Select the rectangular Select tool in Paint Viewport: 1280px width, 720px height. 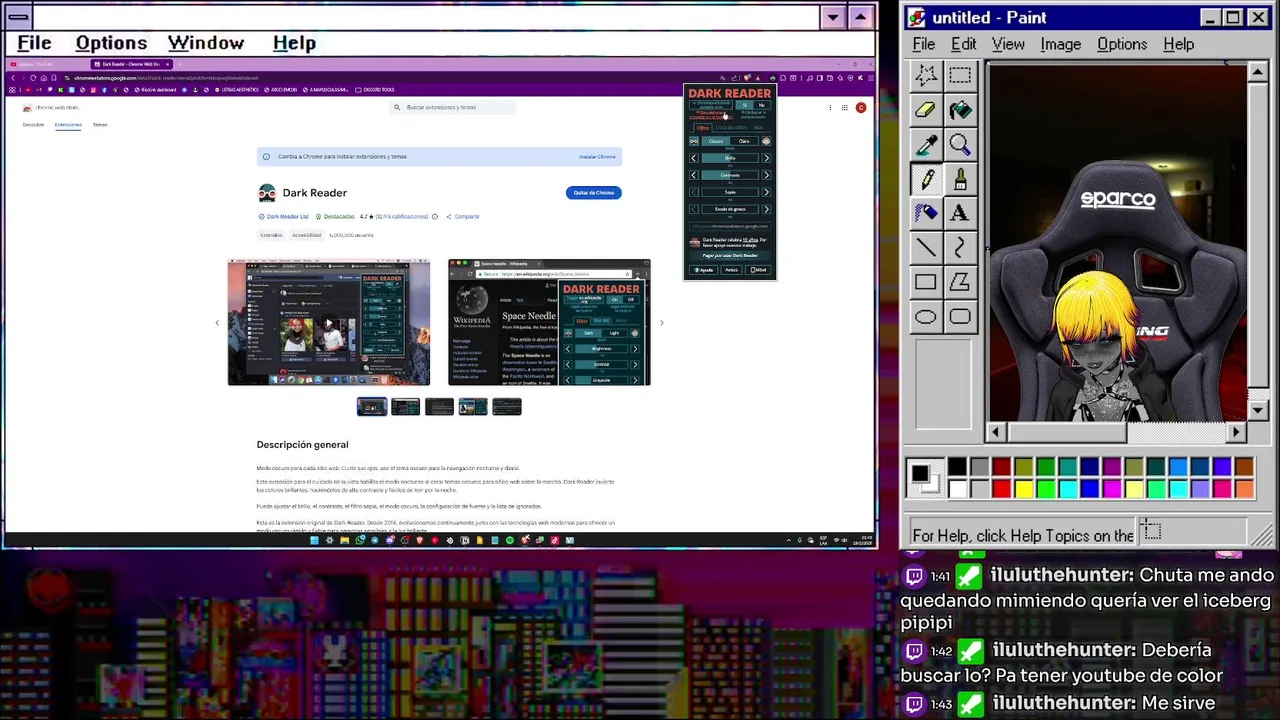tap(960, 75)
